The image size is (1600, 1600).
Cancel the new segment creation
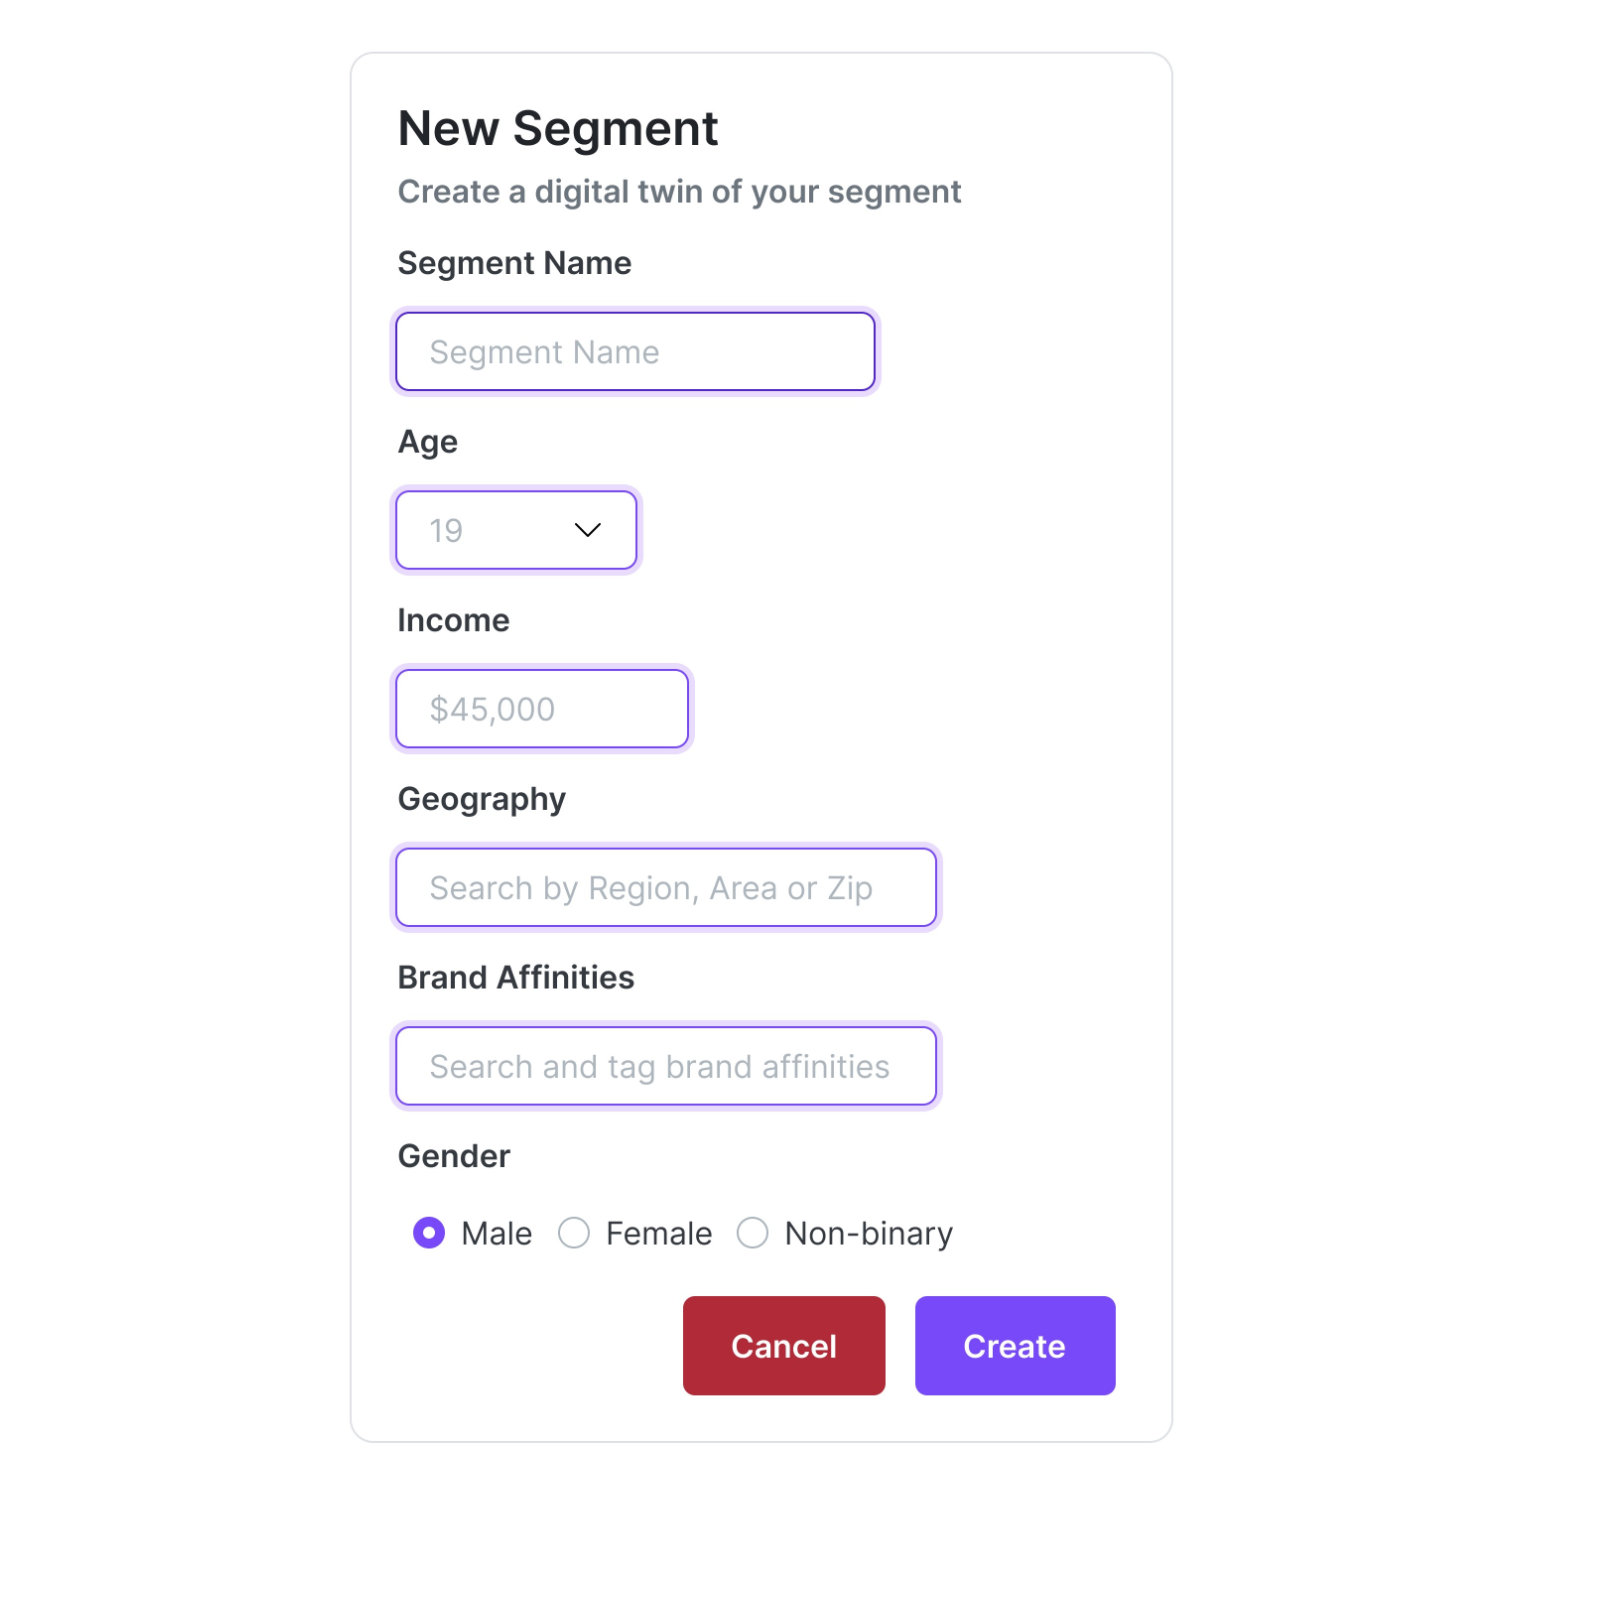pyautogui.click(x=783, y=1345)
